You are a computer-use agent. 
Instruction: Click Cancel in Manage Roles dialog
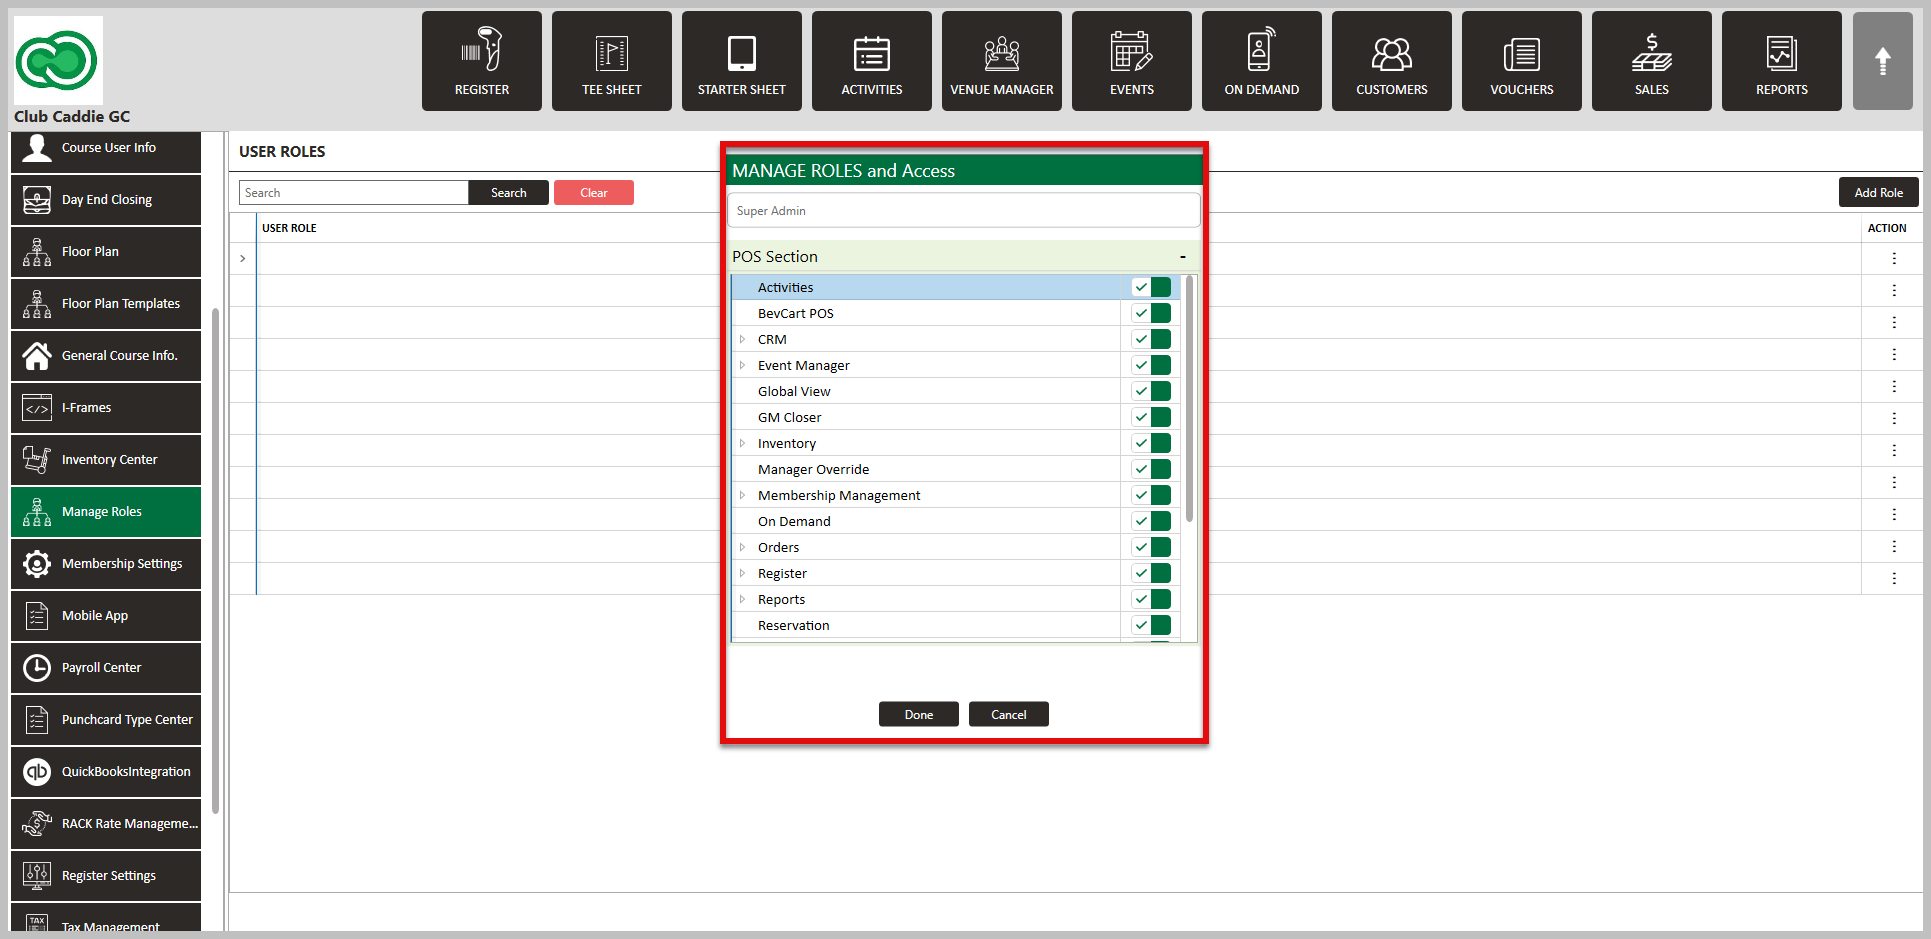pos(1009,714)
